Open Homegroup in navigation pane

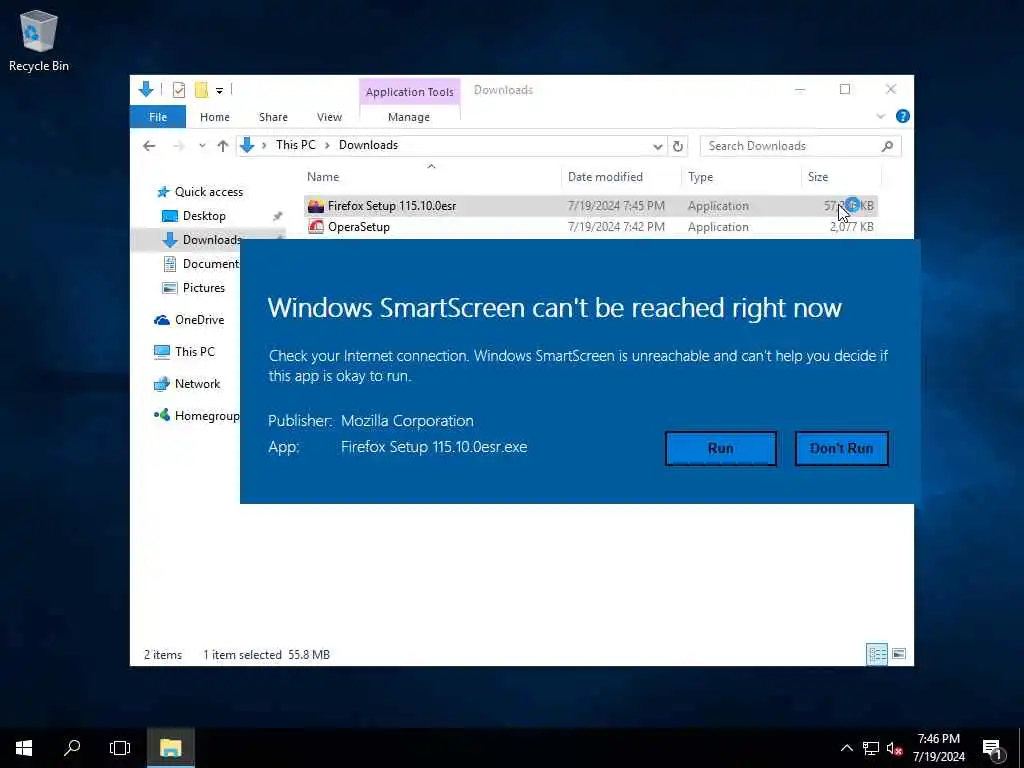pyautogui.click(x=197, y=416)
